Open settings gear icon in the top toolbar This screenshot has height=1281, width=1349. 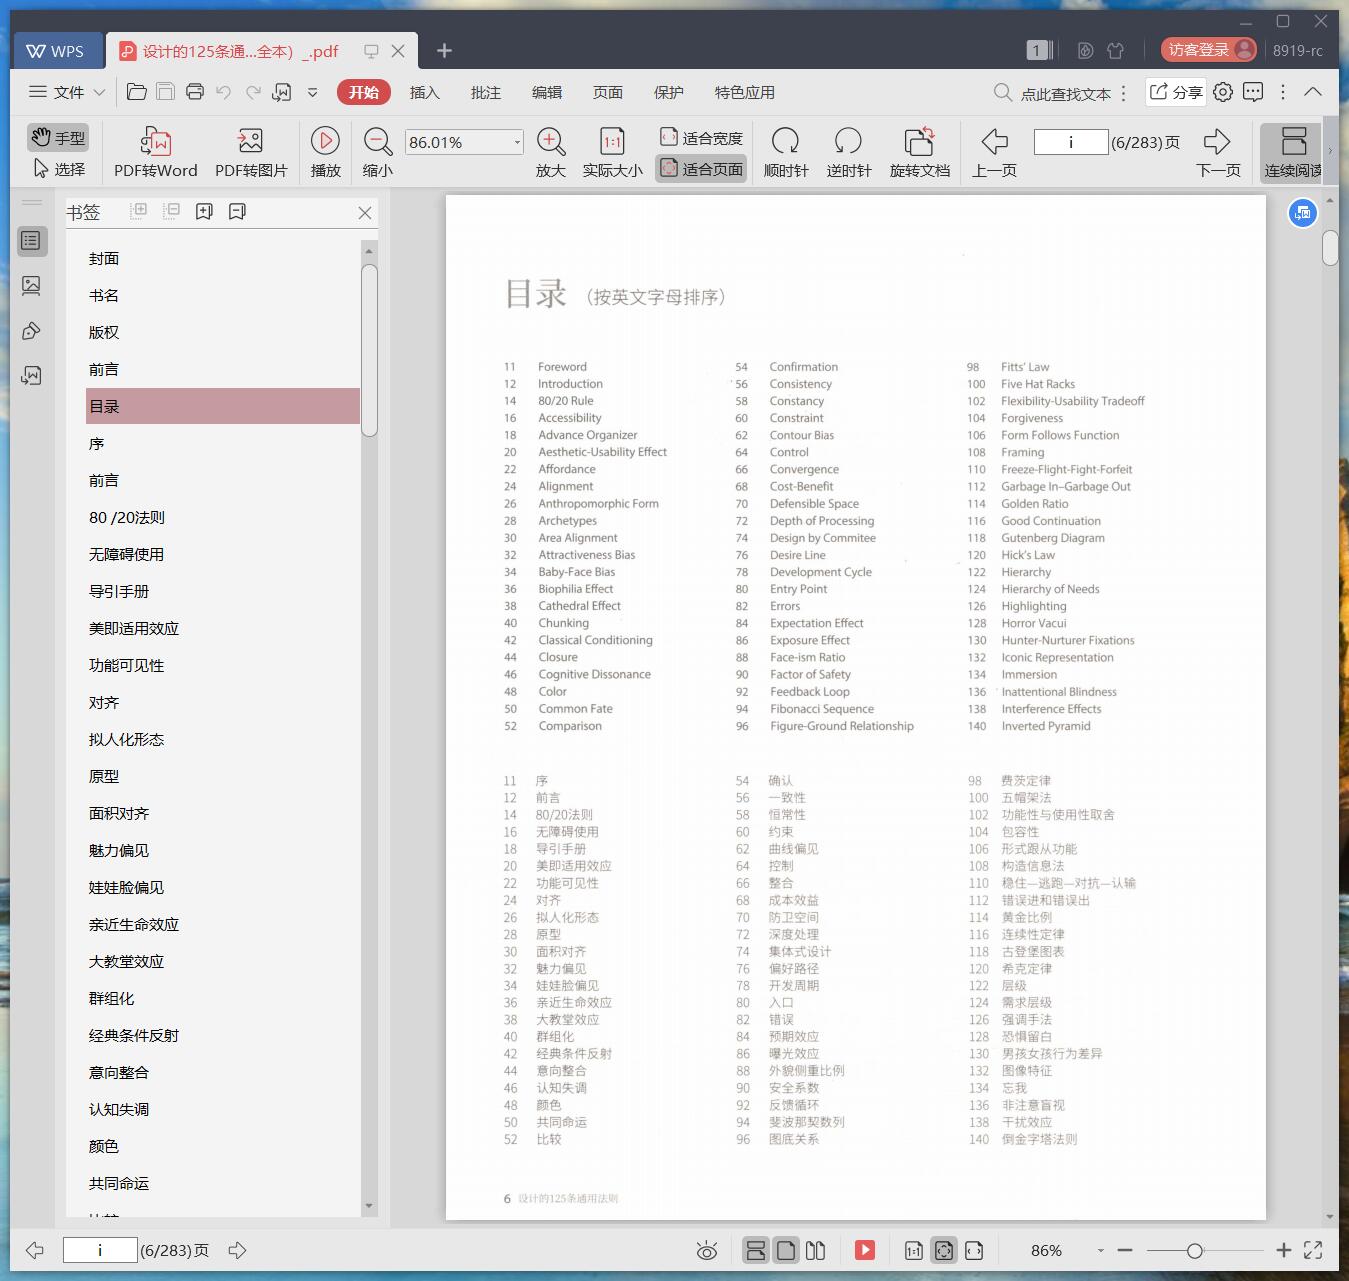1223,92
